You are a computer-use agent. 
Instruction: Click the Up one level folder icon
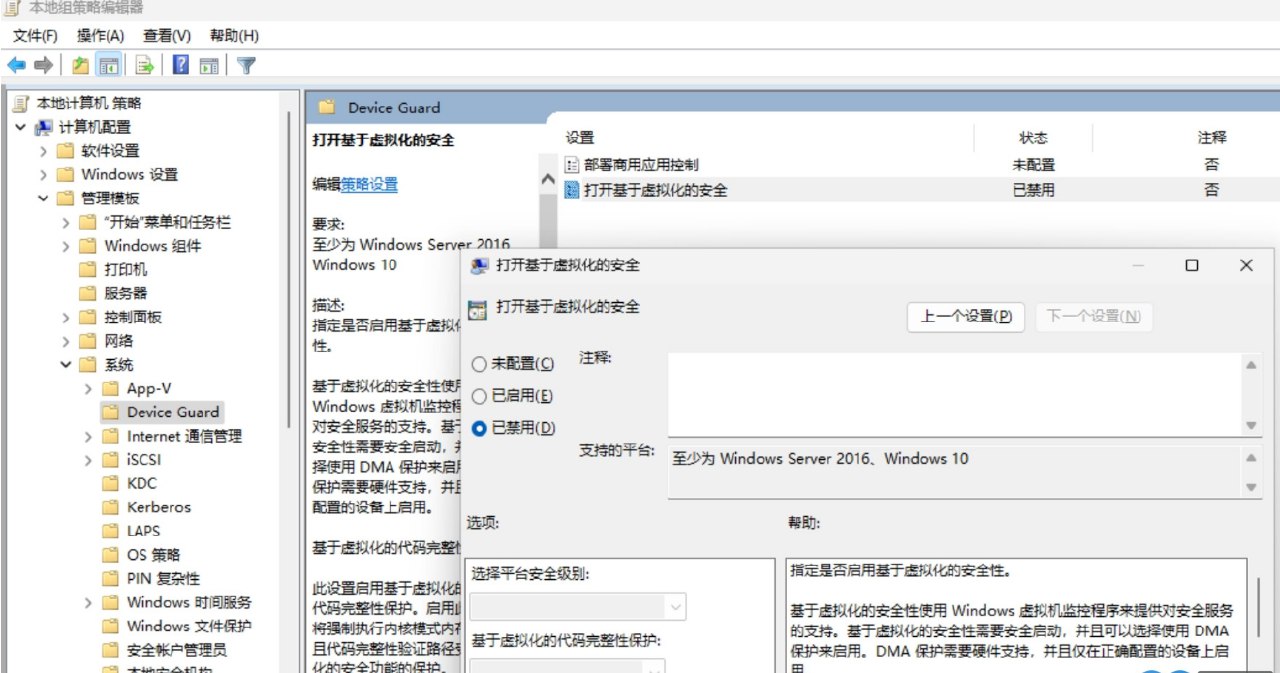[80, 66]
